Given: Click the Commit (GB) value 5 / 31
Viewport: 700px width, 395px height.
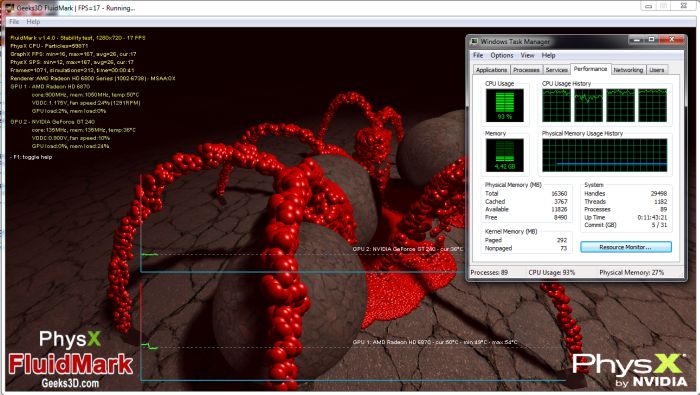Looking at the screenshot, I should click(659, 225).
